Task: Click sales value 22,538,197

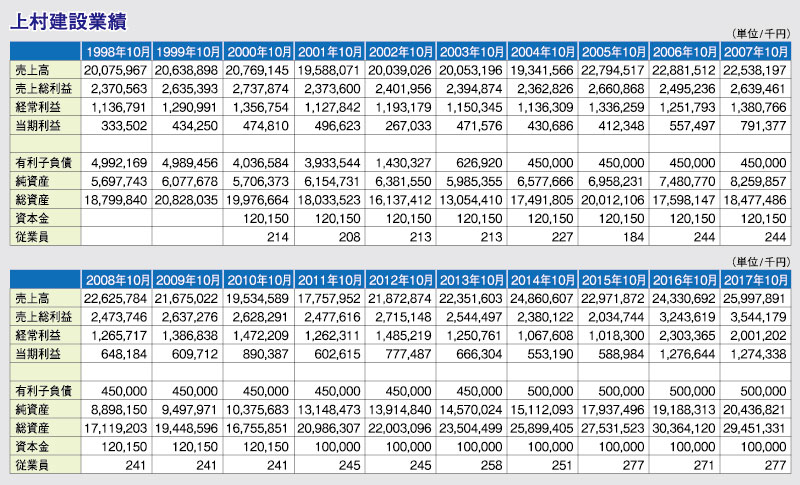Action: (755, 70)
